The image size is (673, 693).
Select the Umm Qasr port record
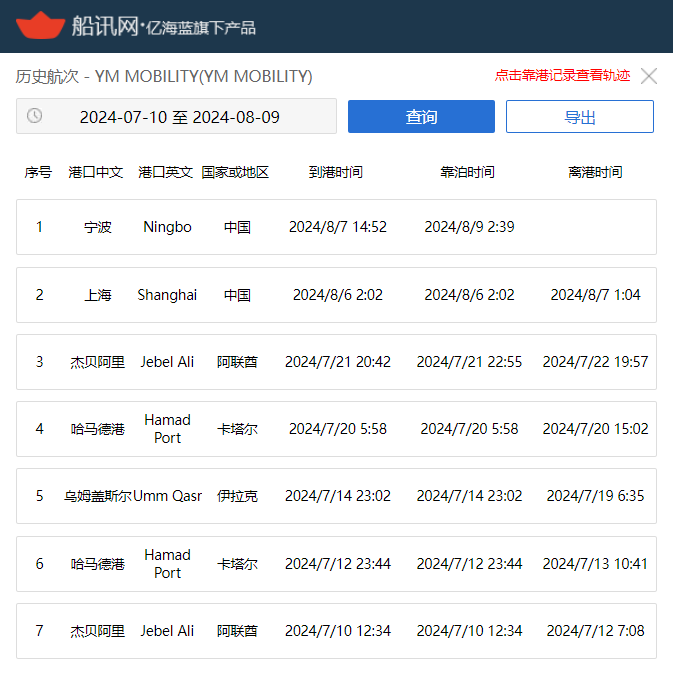(167, 496)
